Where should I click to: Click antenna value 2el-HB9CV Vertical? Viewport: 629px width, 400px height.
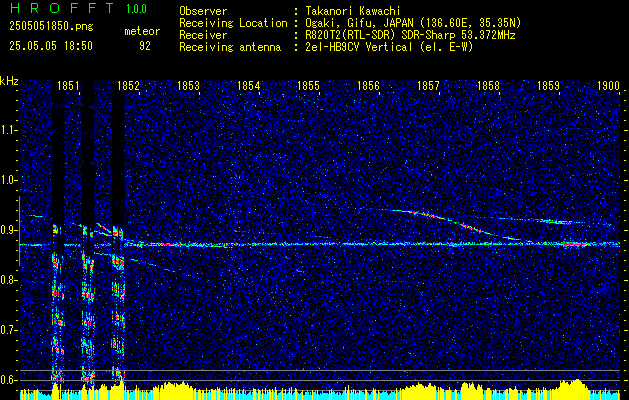click(x=359, y=47)
